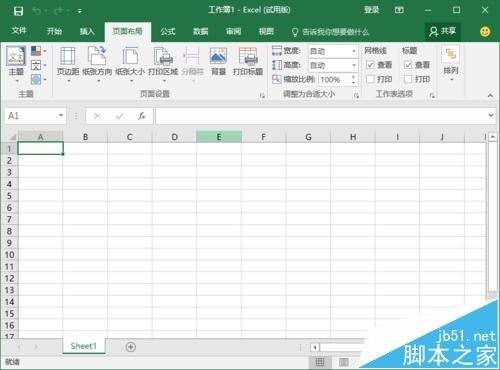
Task: Add a new sheet with plus icon
Action: click(x=131, y=347)
